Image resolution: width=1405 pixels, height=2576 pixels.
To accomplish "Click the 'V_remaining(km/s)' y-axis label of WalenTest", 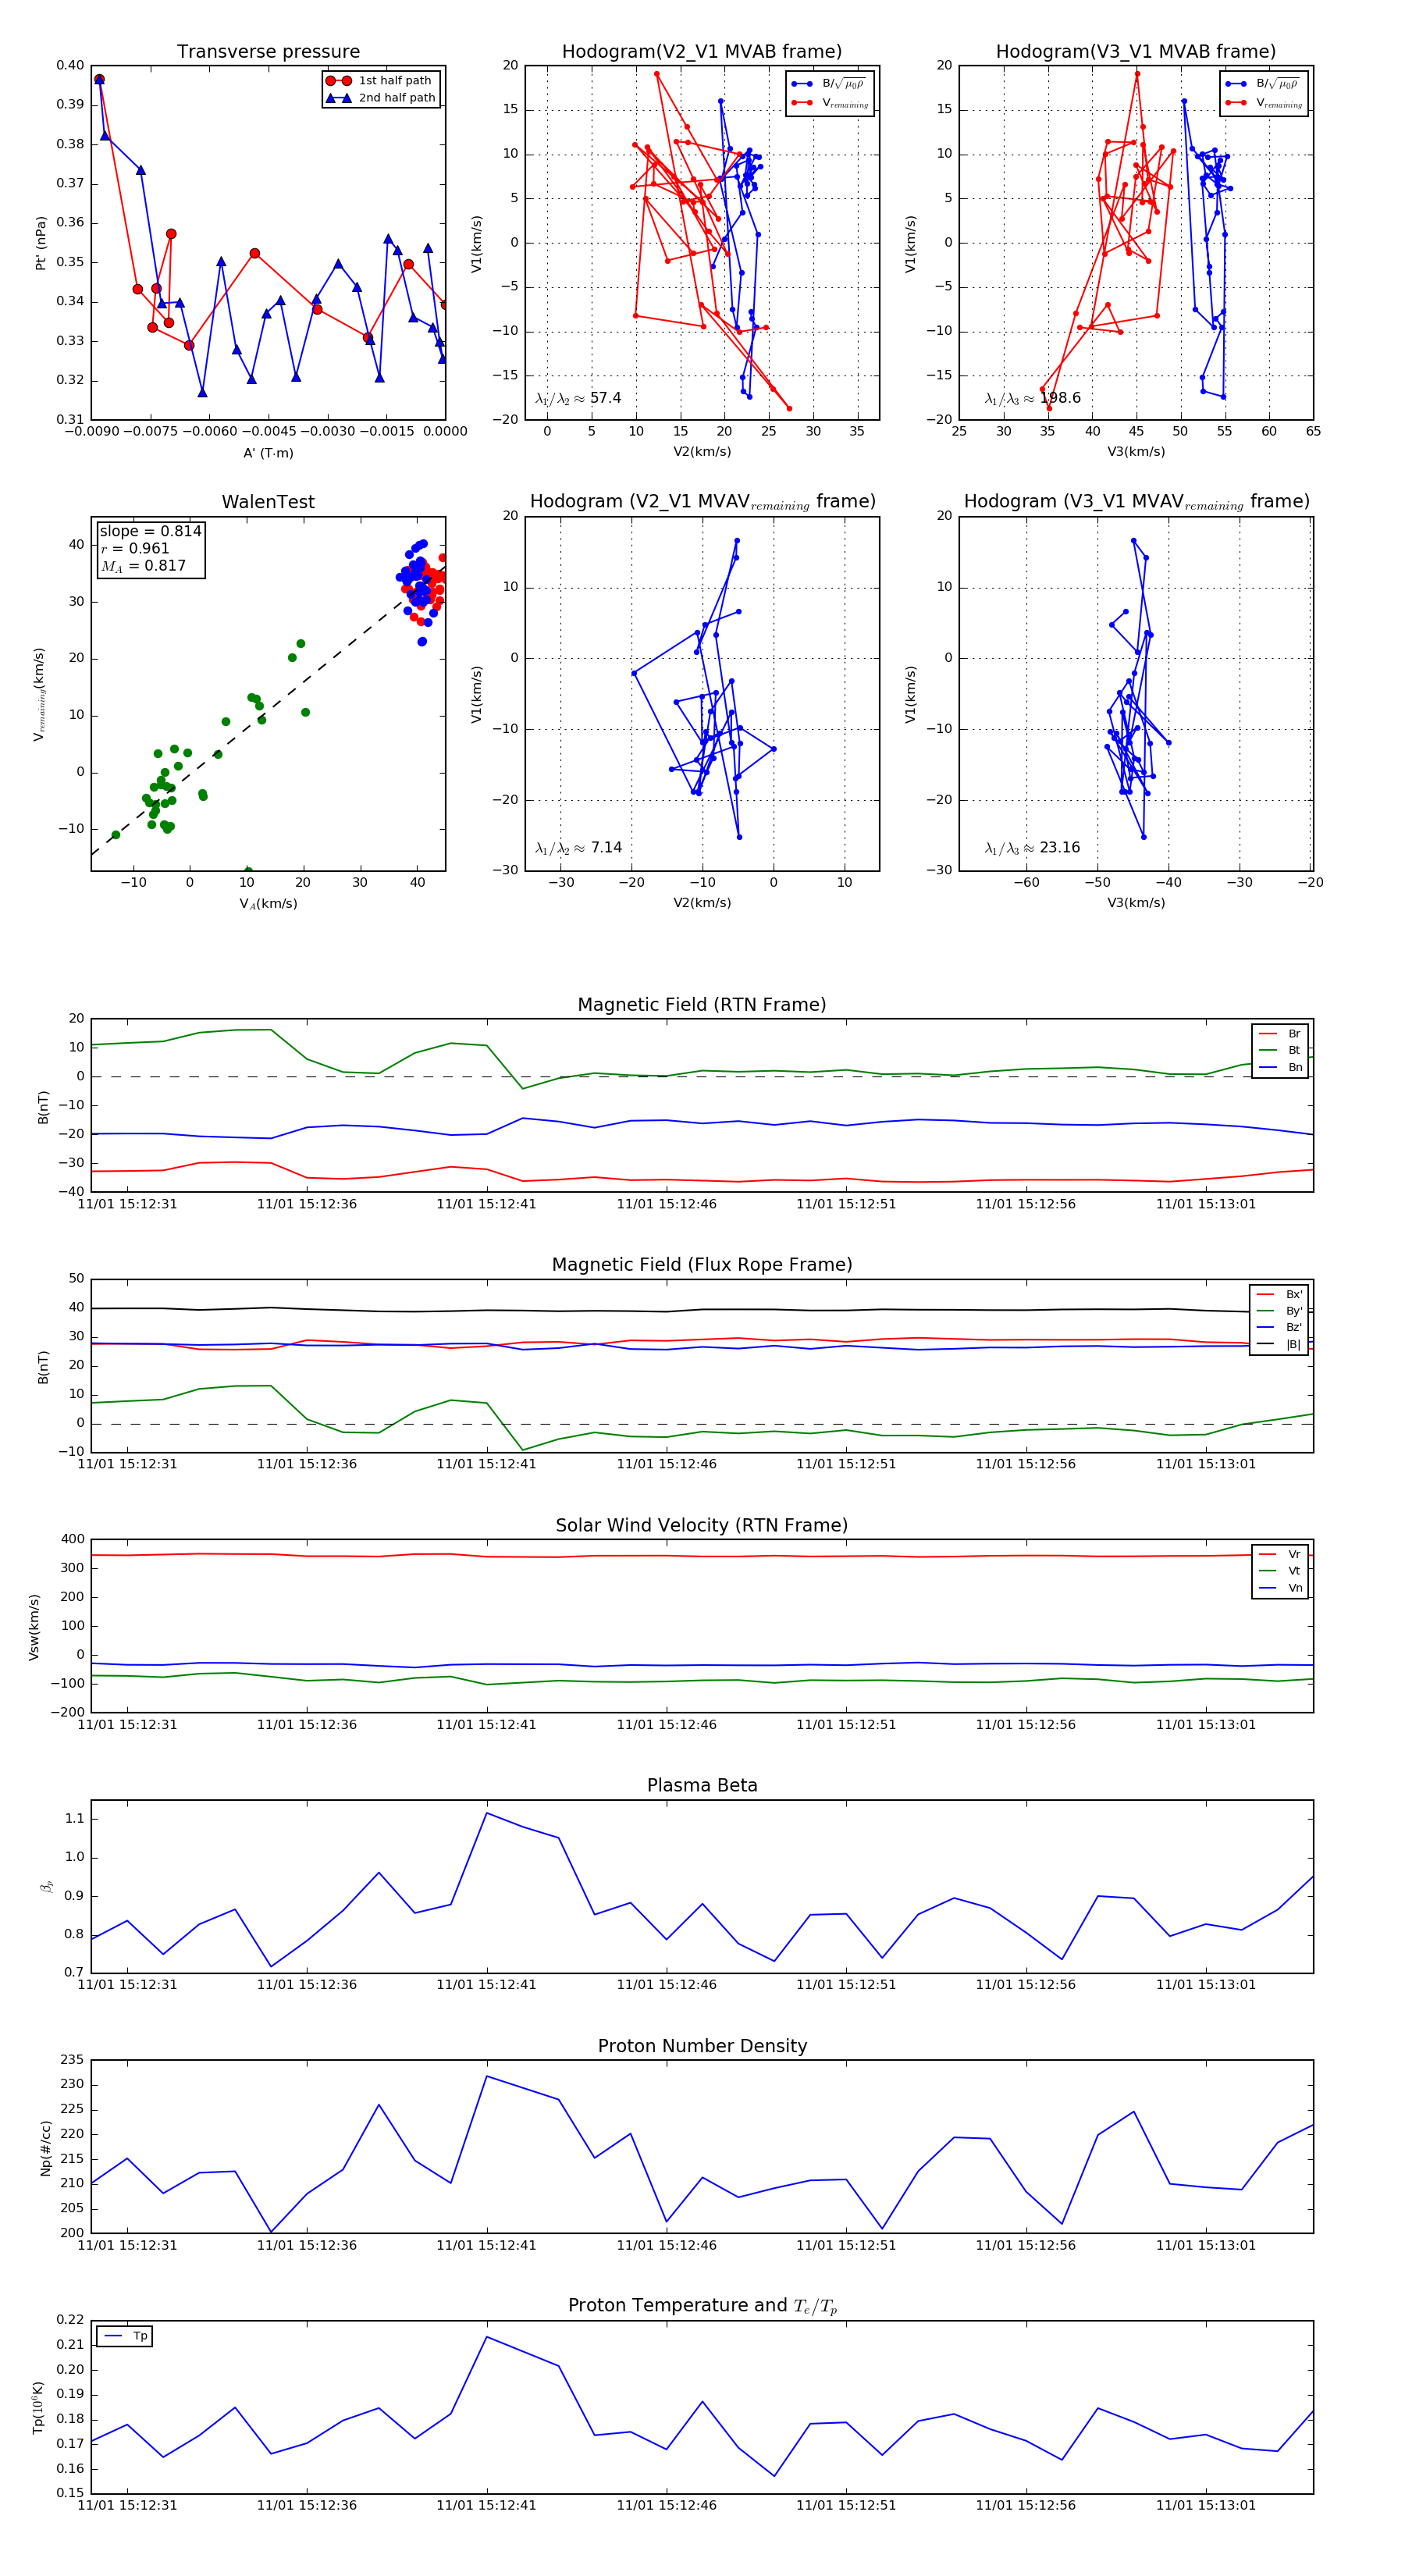I will pyautogui.click(x=39, y=694).
